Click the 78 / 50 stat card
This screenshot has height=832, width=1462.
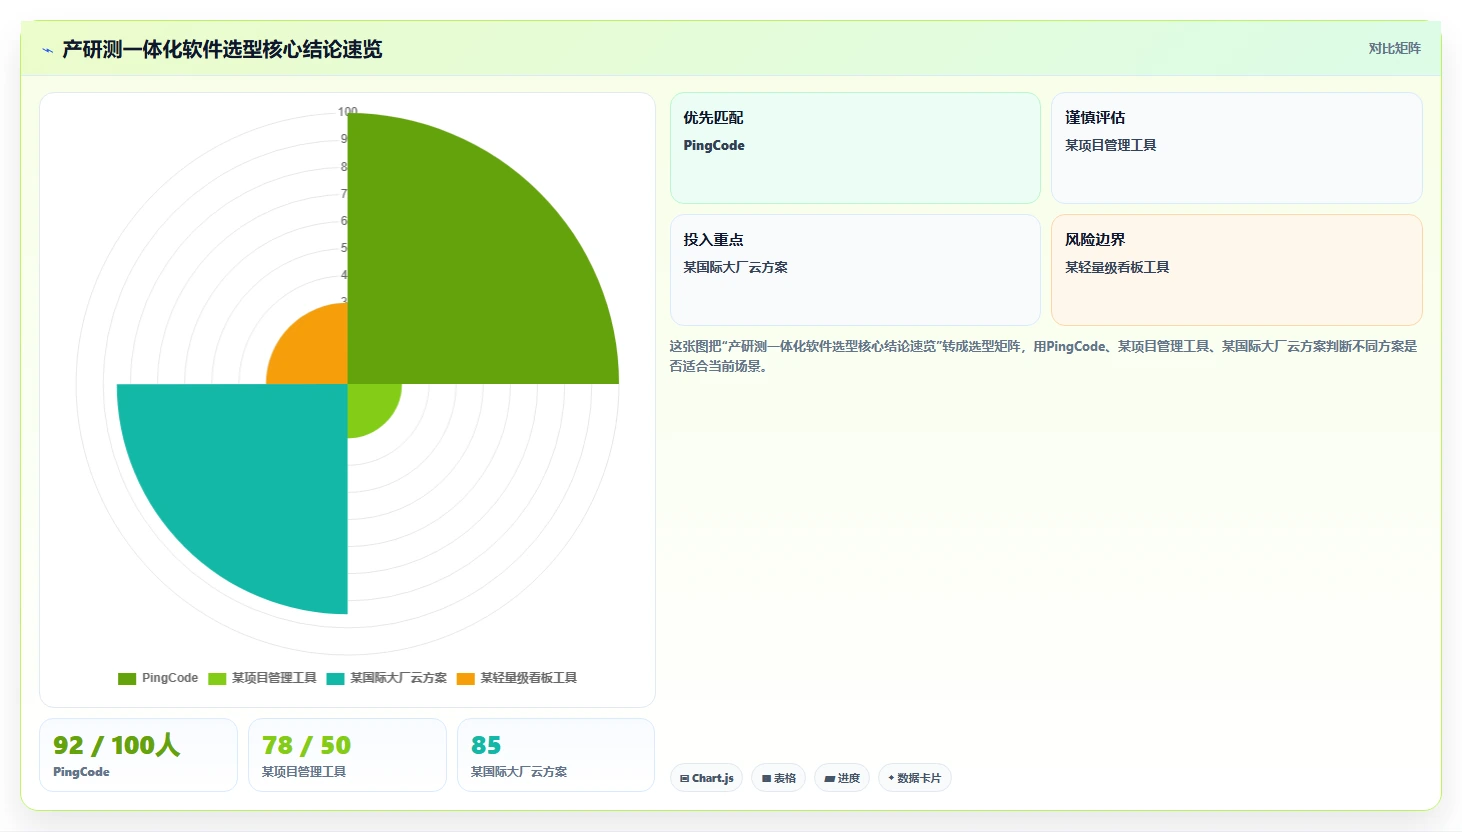[x=347, y=755]
